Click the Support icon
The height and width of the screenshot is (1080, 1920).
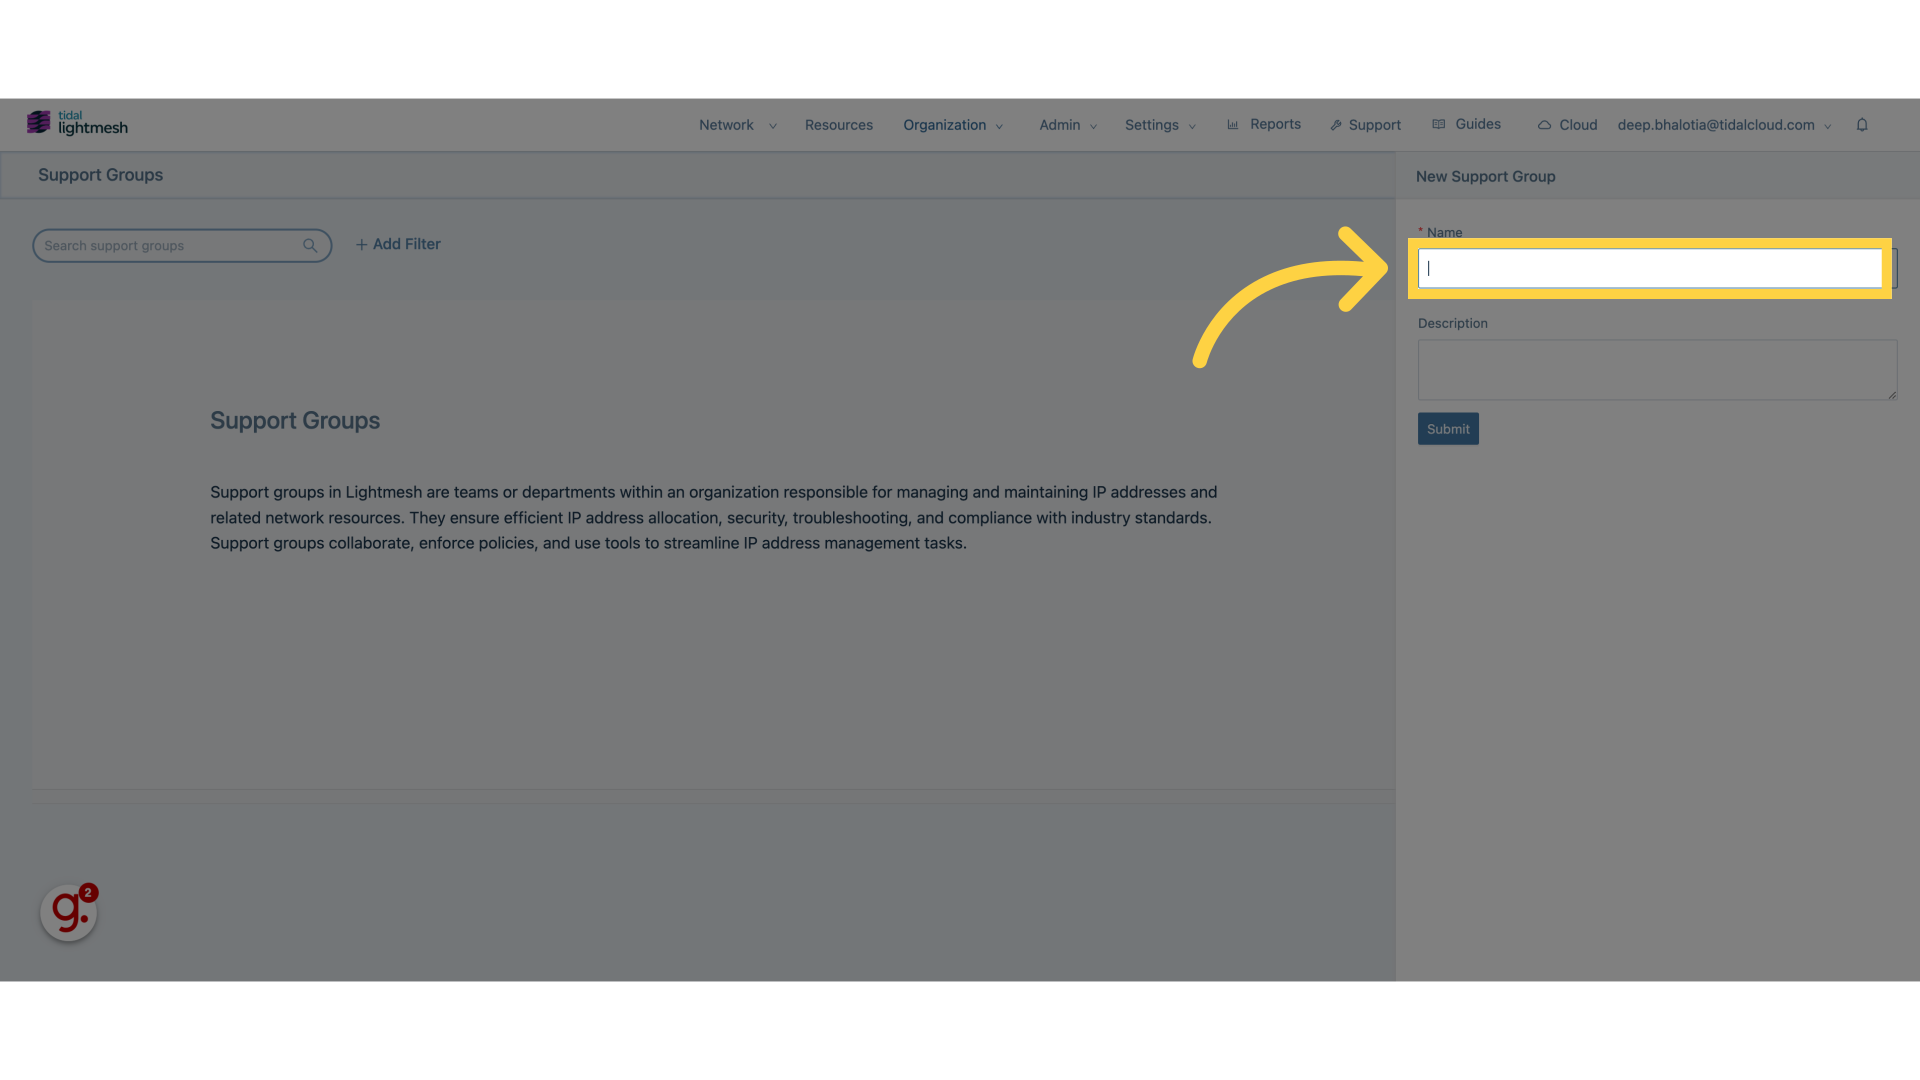(1335, 124)
